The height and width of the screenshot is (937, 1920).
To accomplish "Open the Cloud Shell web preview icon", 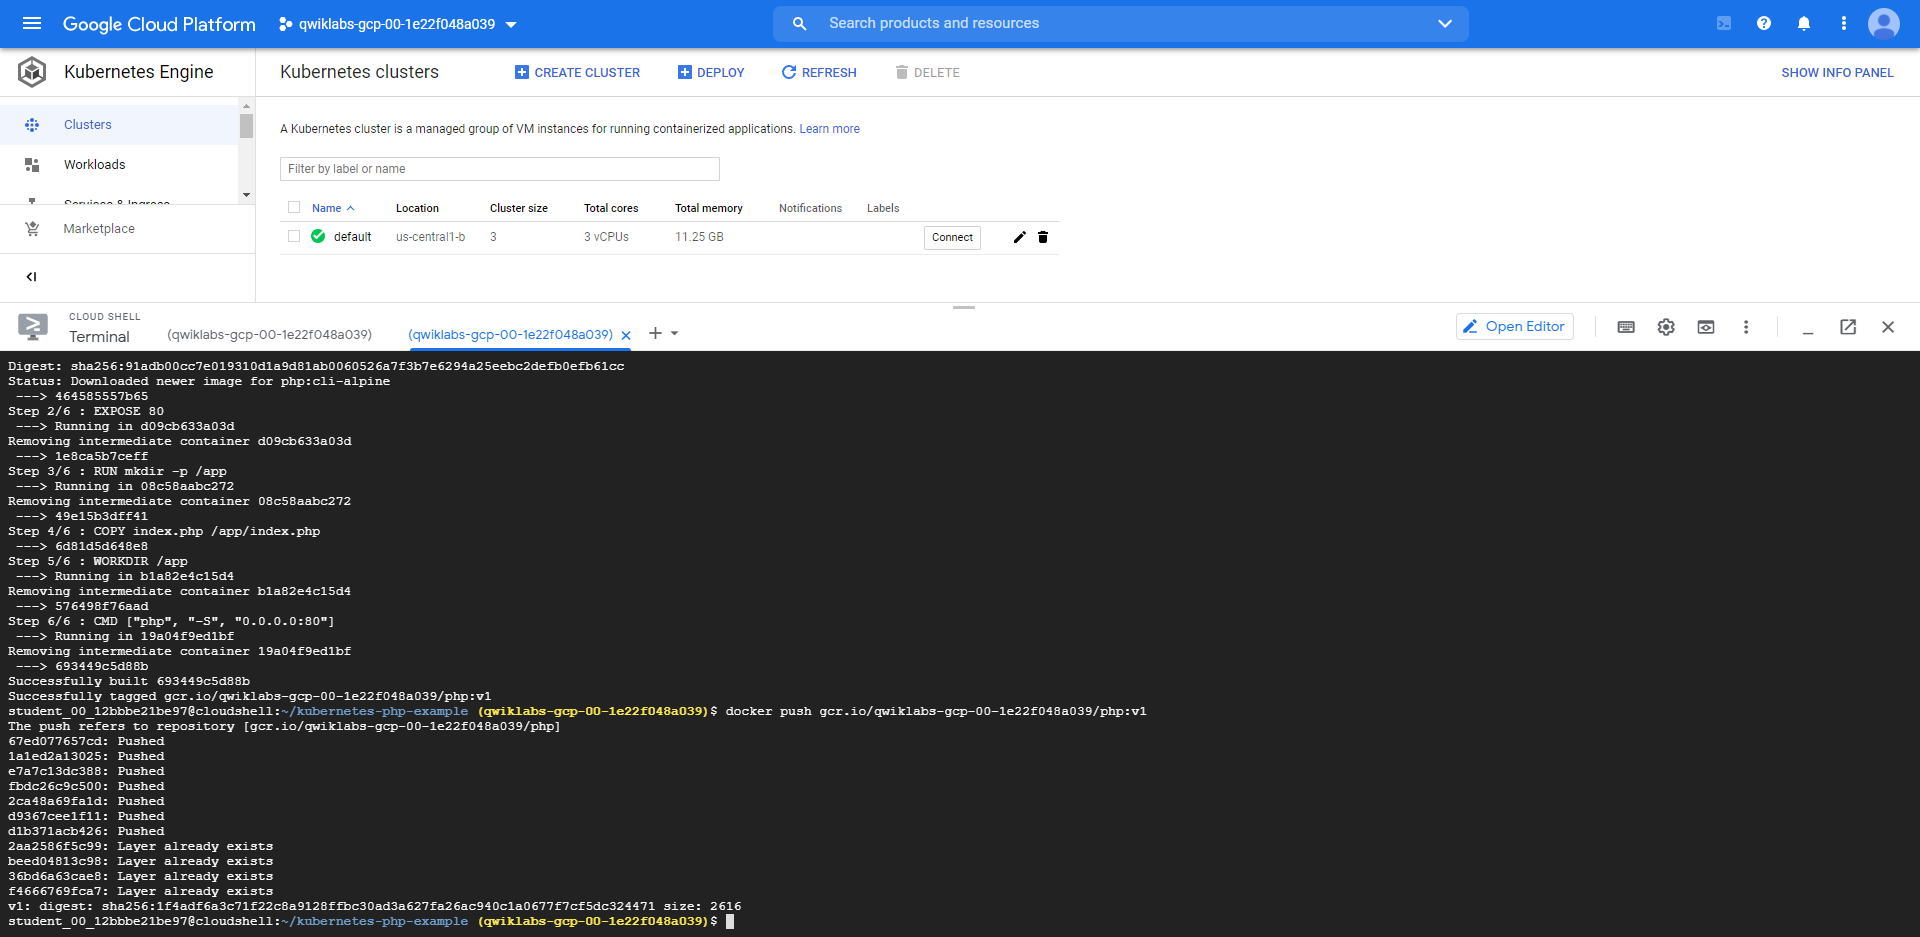I will tap(1706, 327).
